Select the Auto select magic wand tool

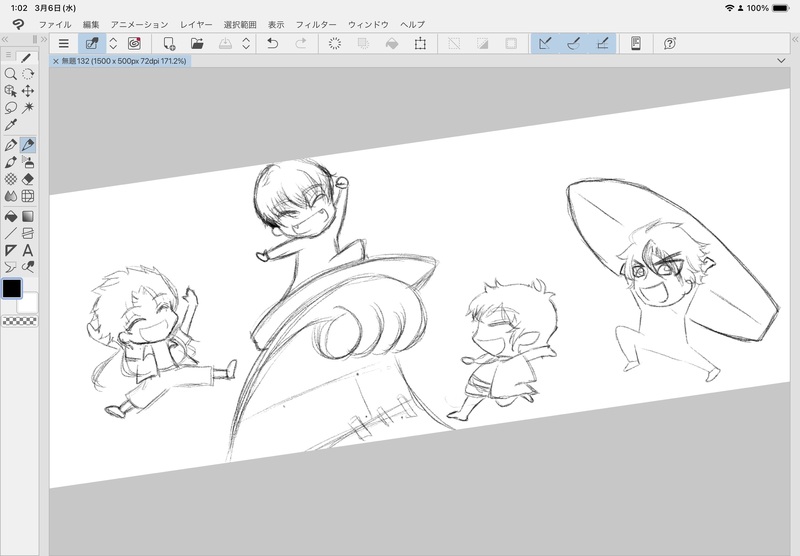28,108
